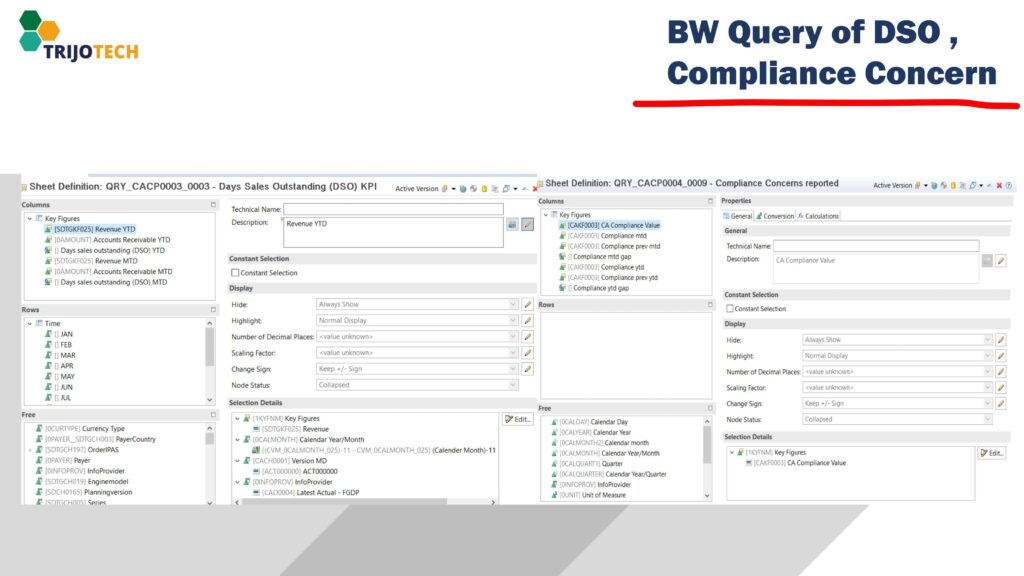Click pencil icon beside Highlight in Compliance query

pos(1000,356)
